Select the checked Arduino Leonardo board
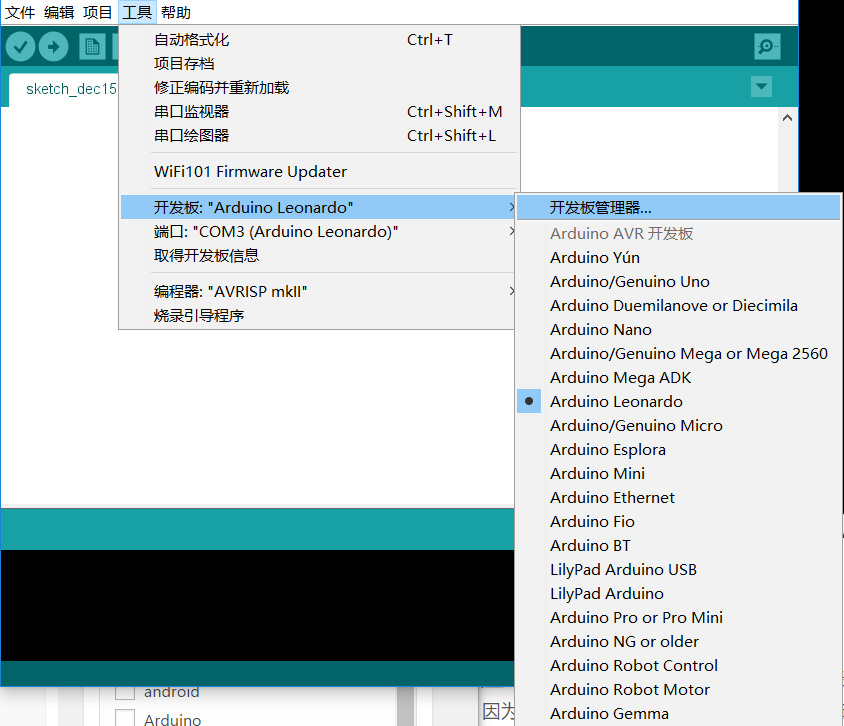844x726 pixels. coord(678,401)
